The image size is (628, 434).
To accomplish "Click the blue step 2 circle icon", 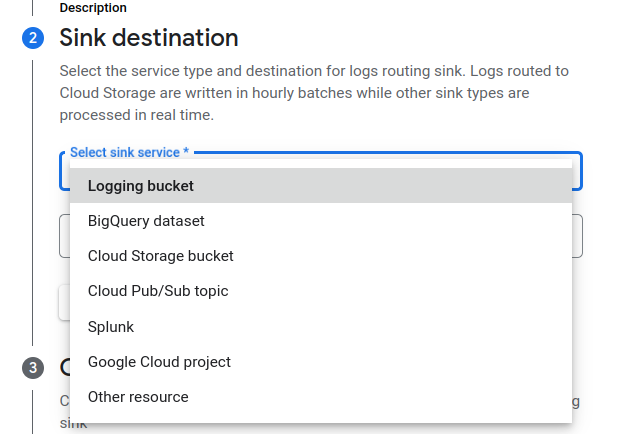I will (33, 38).
